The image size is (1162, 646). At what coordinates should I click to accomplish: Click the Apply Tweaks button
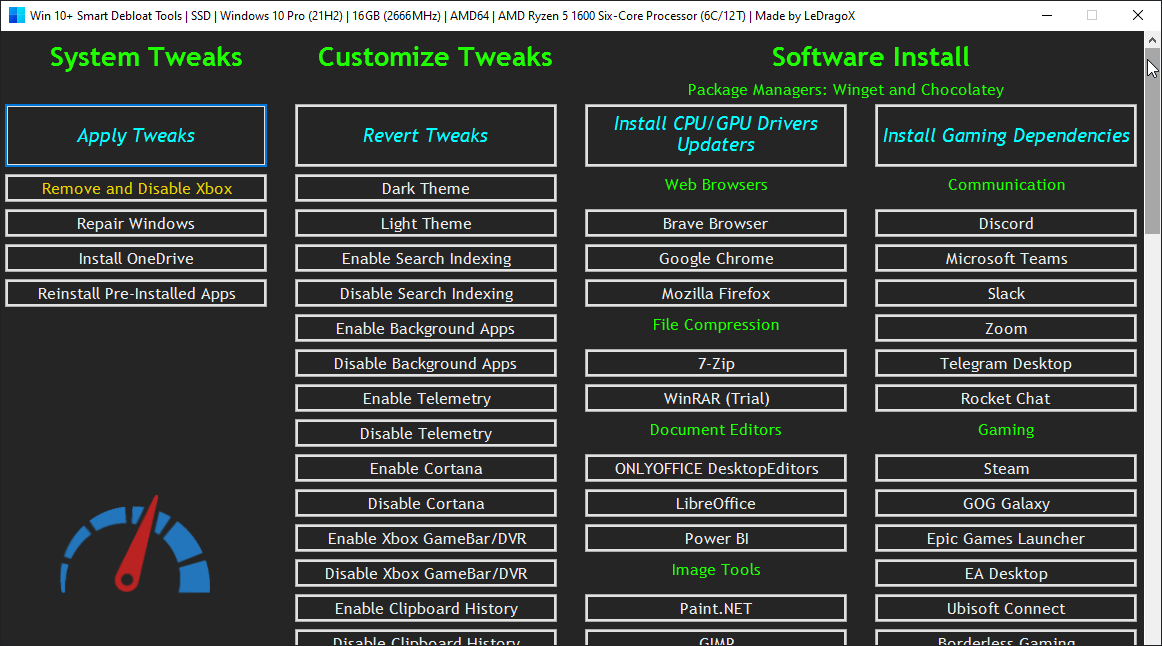point(136,136)
